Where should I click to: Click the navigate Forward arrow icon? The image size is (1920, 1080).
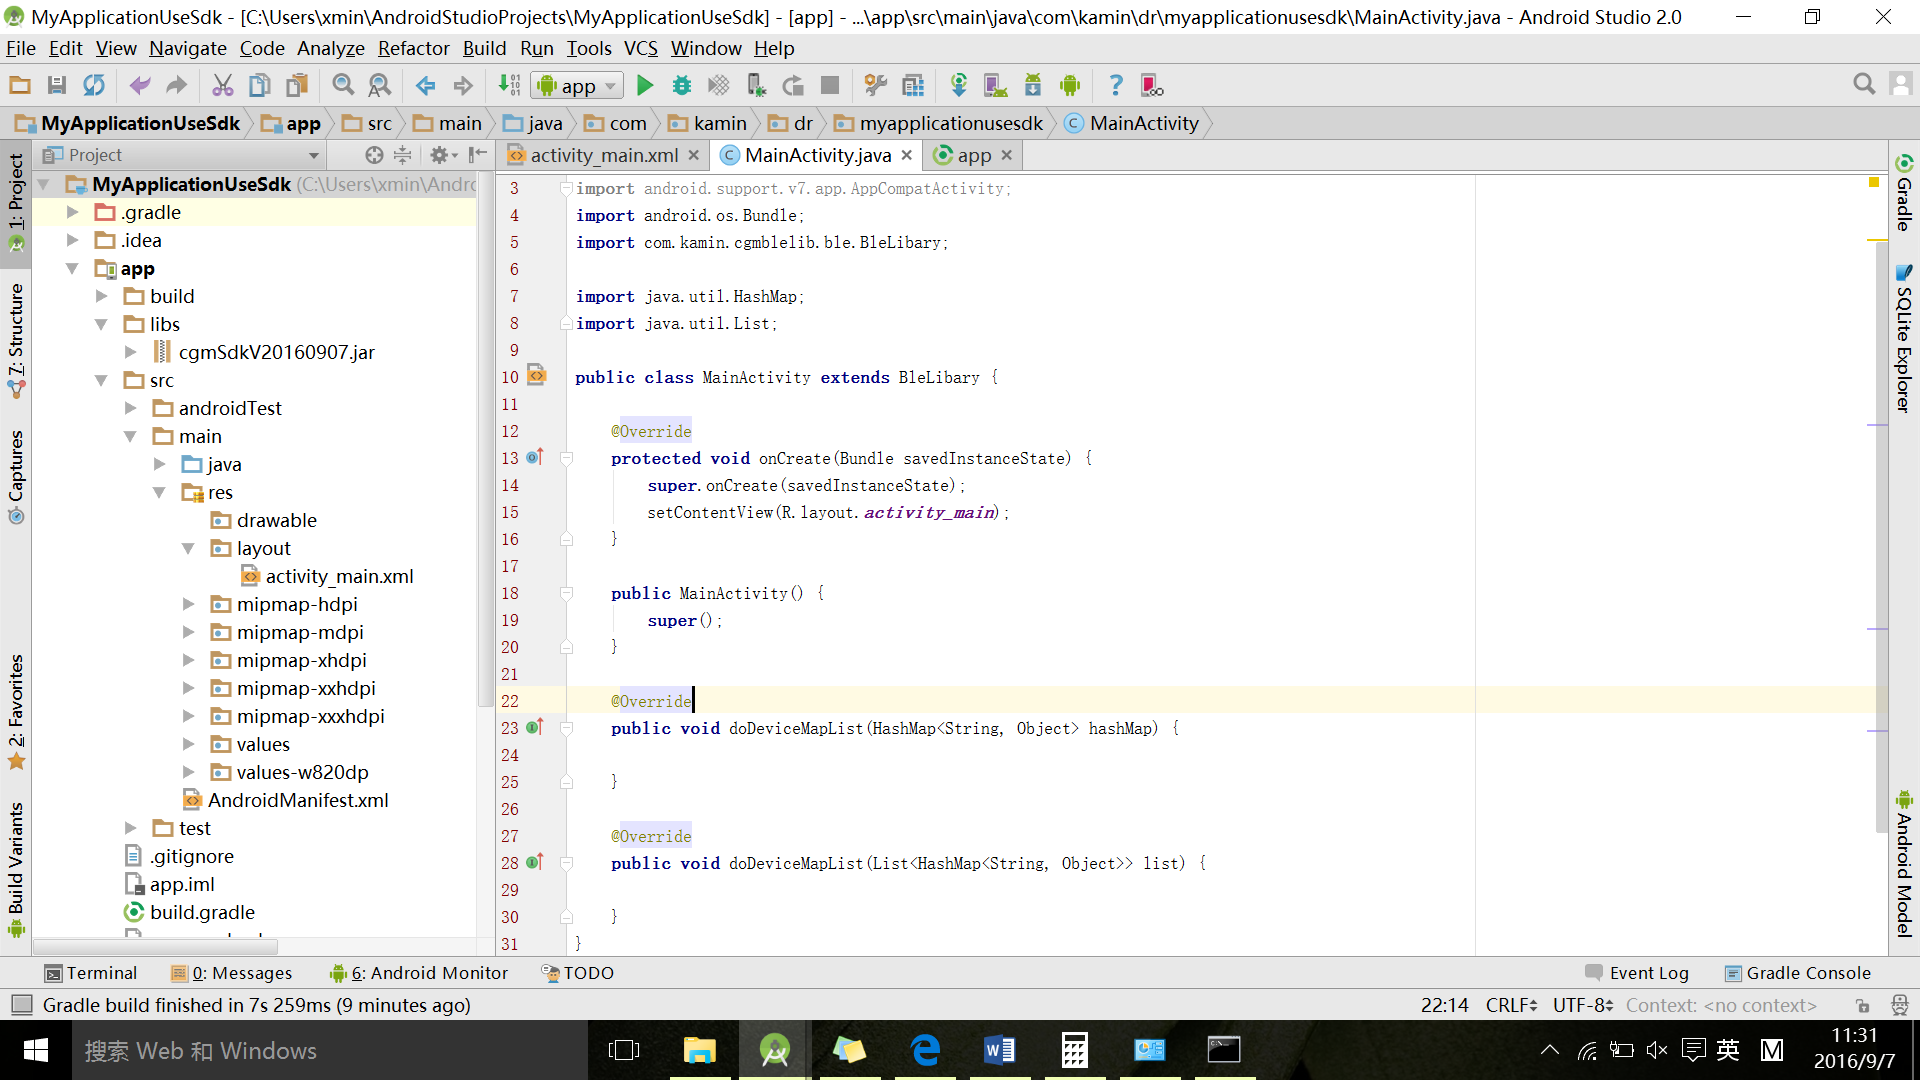[463, 86]
